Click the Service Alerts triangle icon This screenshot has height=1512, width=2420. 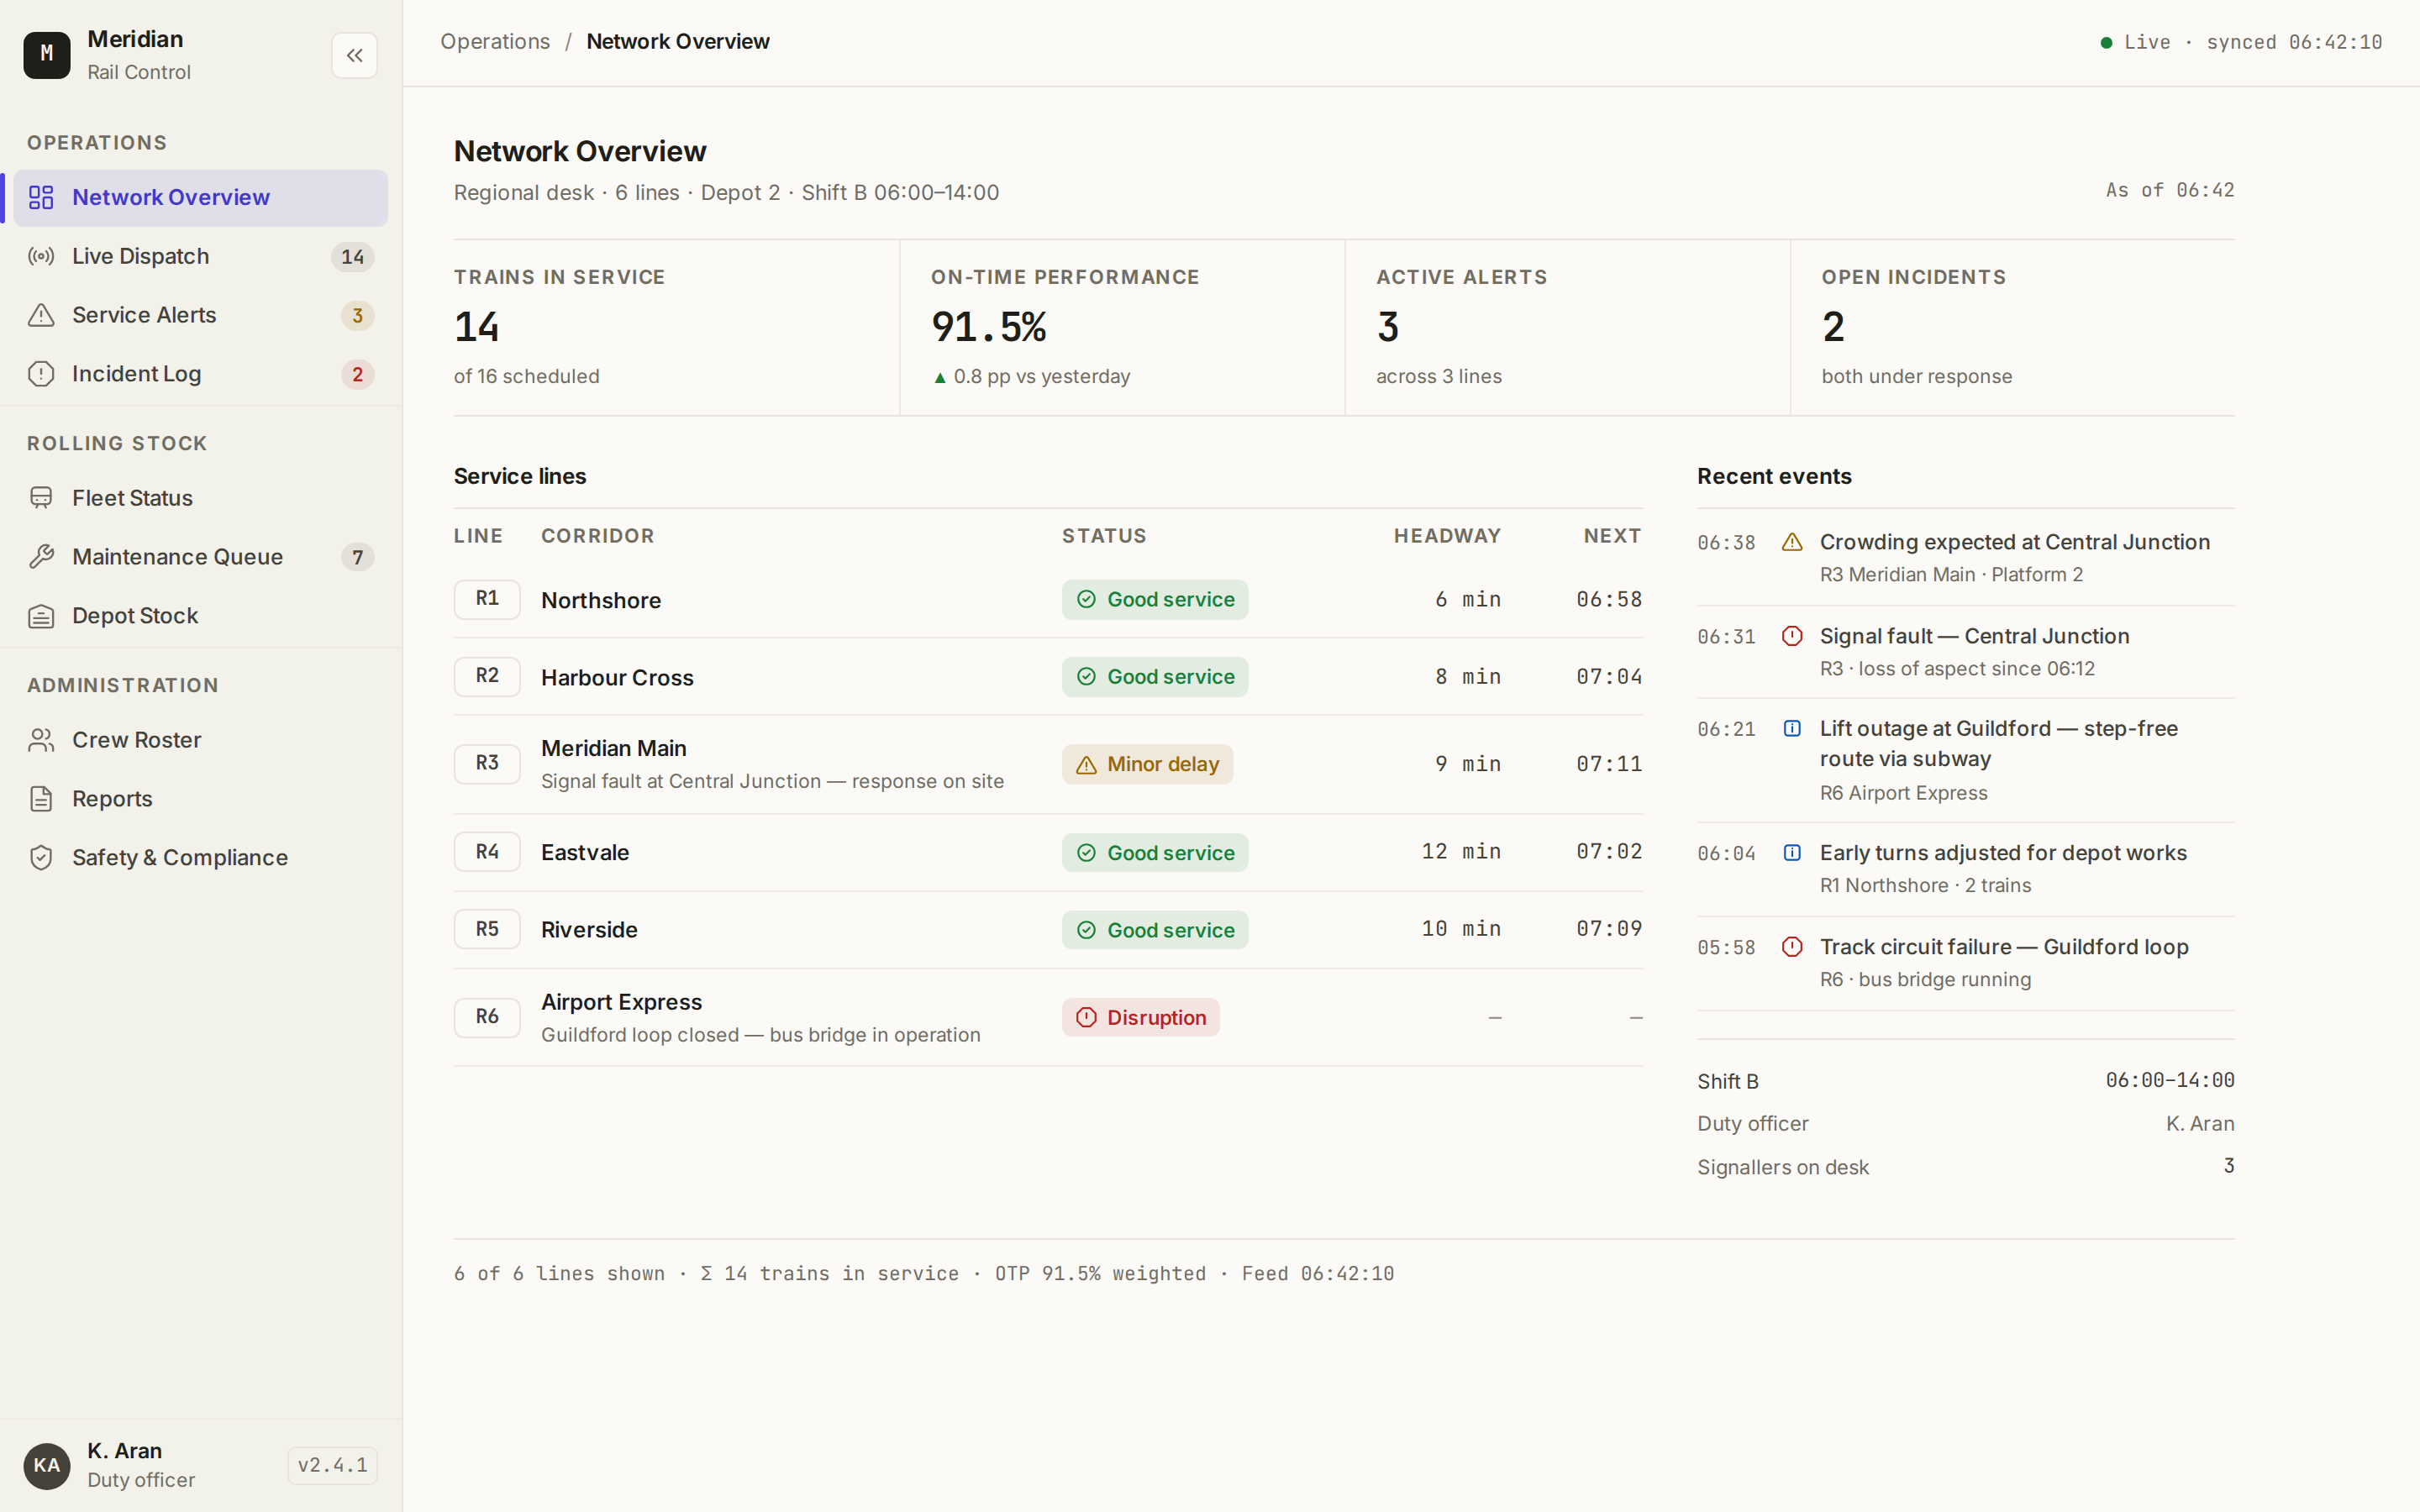point(41,315)
